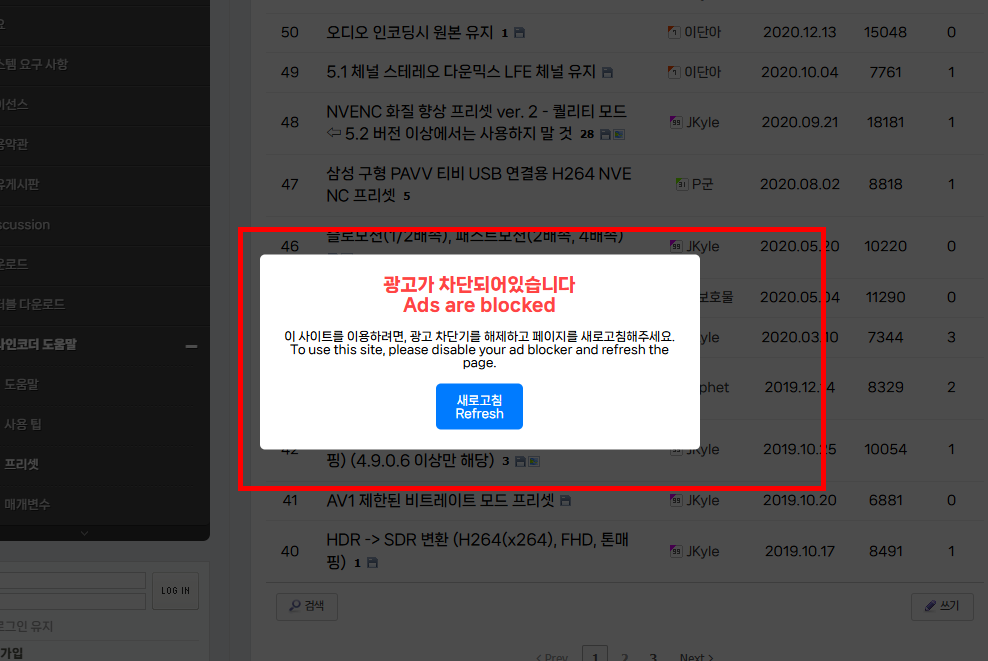Go to page 3 in the pagination
This screenshot has width=988, height=661.
point(652,658)
